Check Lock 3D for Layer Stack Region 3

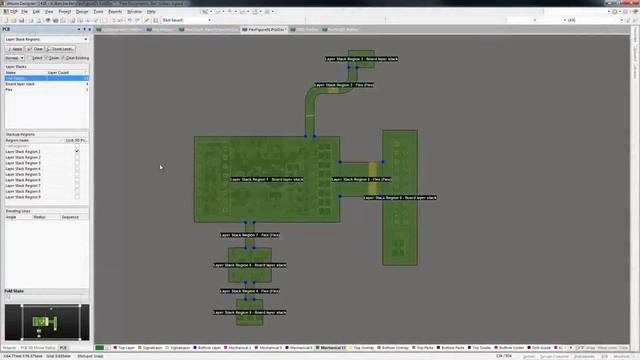pos(77,163)
